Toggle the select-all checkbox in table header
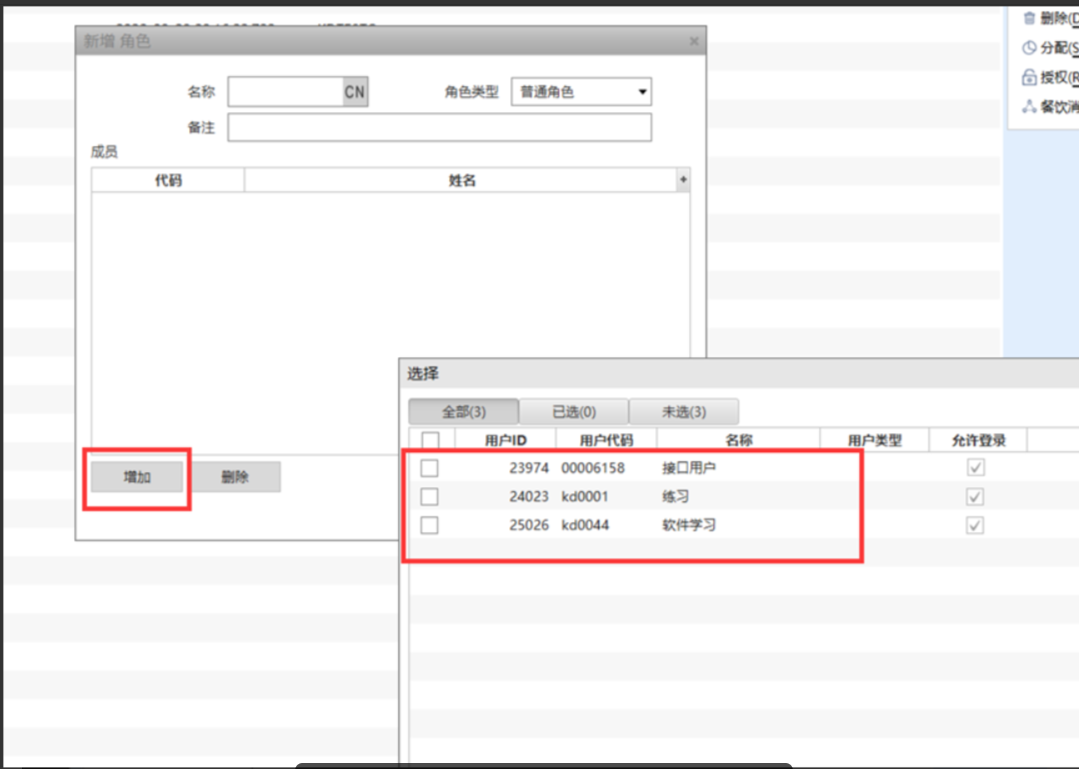This screenshot has height=769, width=1079. [x=430, y=440]
